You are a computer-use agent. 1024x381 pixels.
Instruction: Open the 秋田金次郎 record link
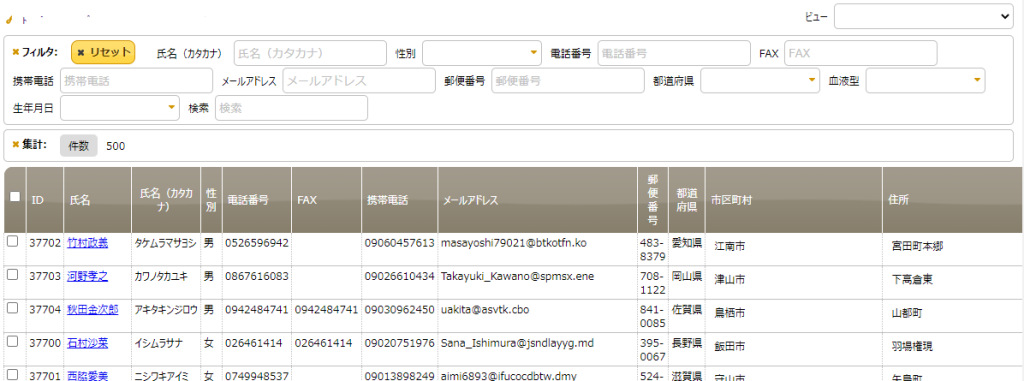tap(93, 310)
